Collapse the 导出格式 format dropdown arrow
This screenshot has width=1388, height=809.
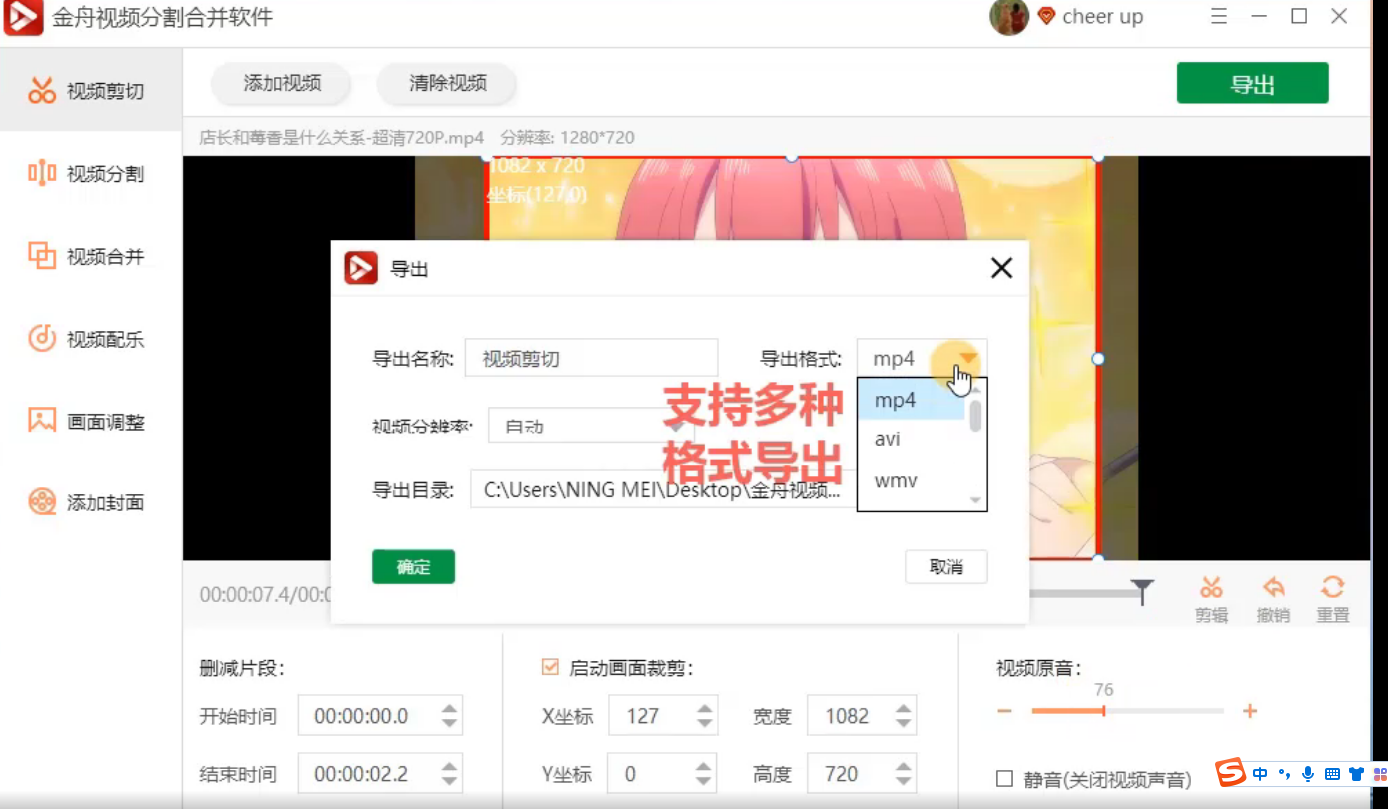tap(967, 358)
